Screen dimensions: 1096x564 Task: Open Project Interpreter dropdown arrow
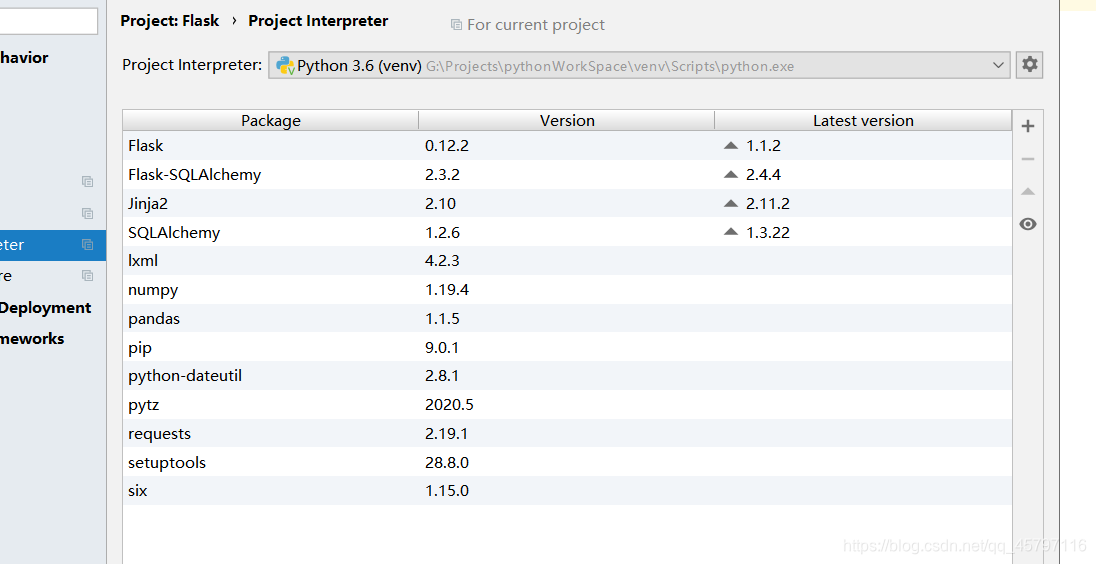998,65
